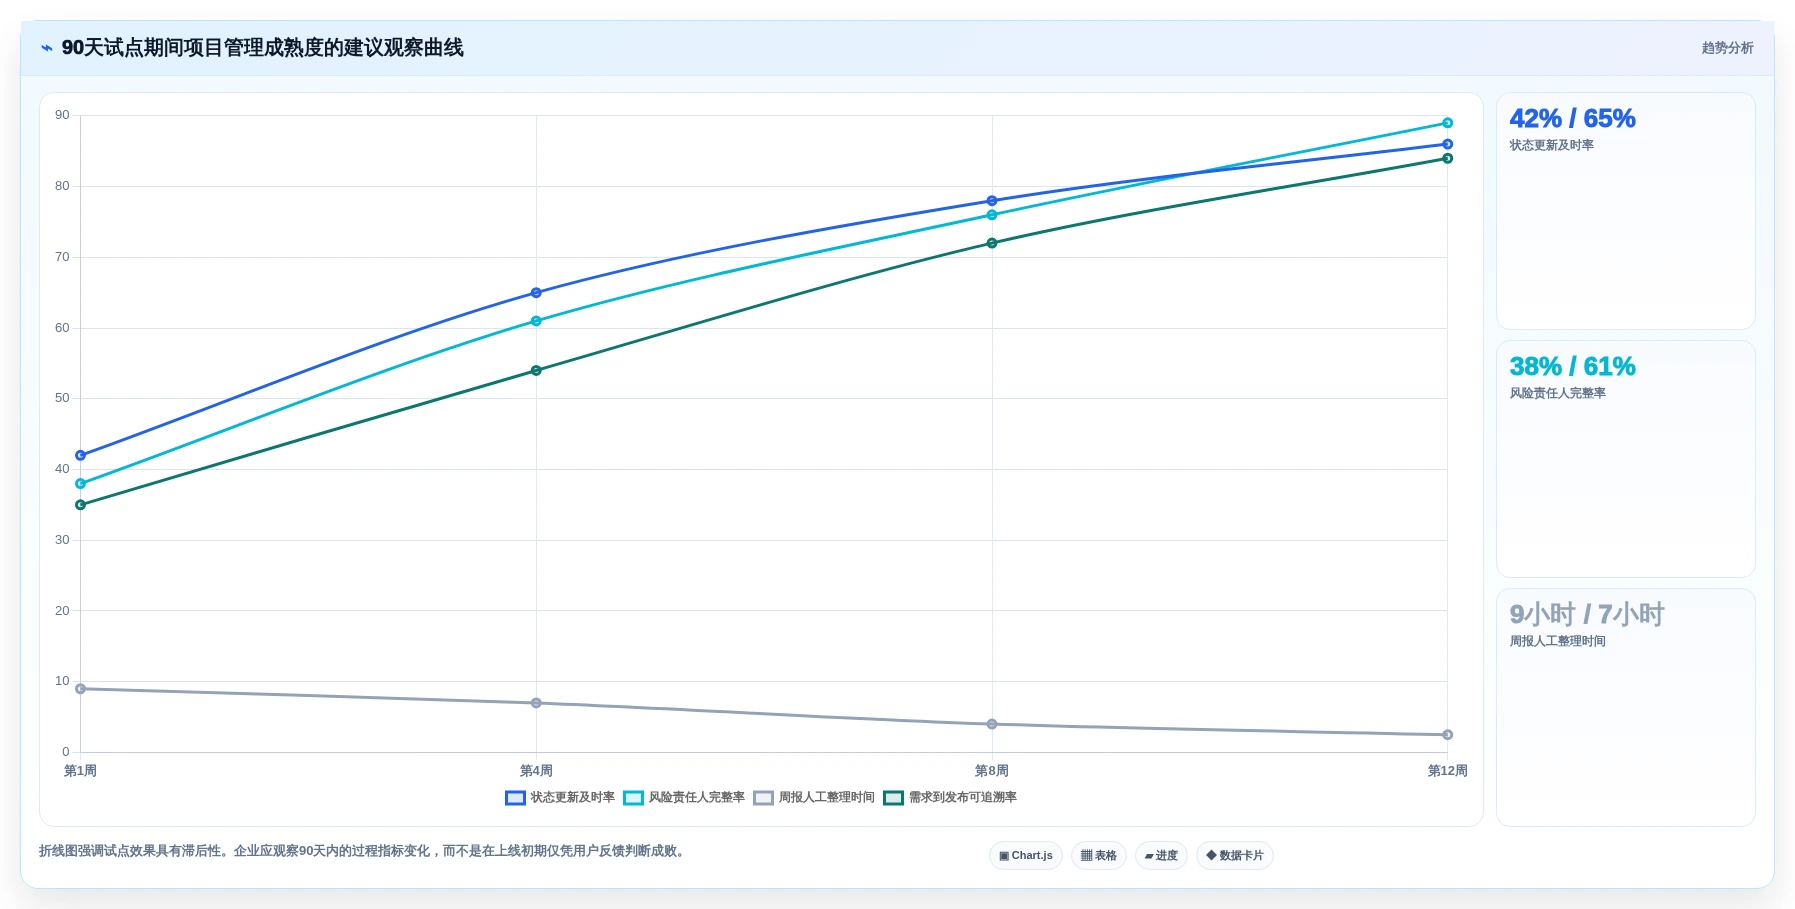Click the cyan 风险责任人完整率 legend color box
The height and width of the screenshot is (909, 1795).
[x=633, y=798]
